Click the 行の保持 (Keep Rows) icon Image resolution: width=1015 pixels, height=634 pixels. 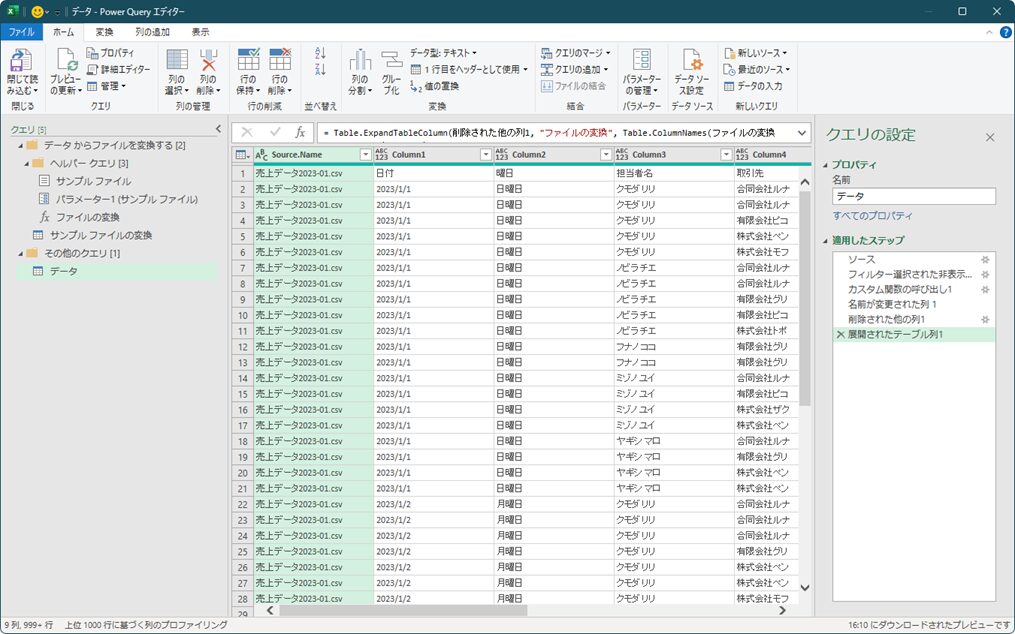click(x=249, y=60)
